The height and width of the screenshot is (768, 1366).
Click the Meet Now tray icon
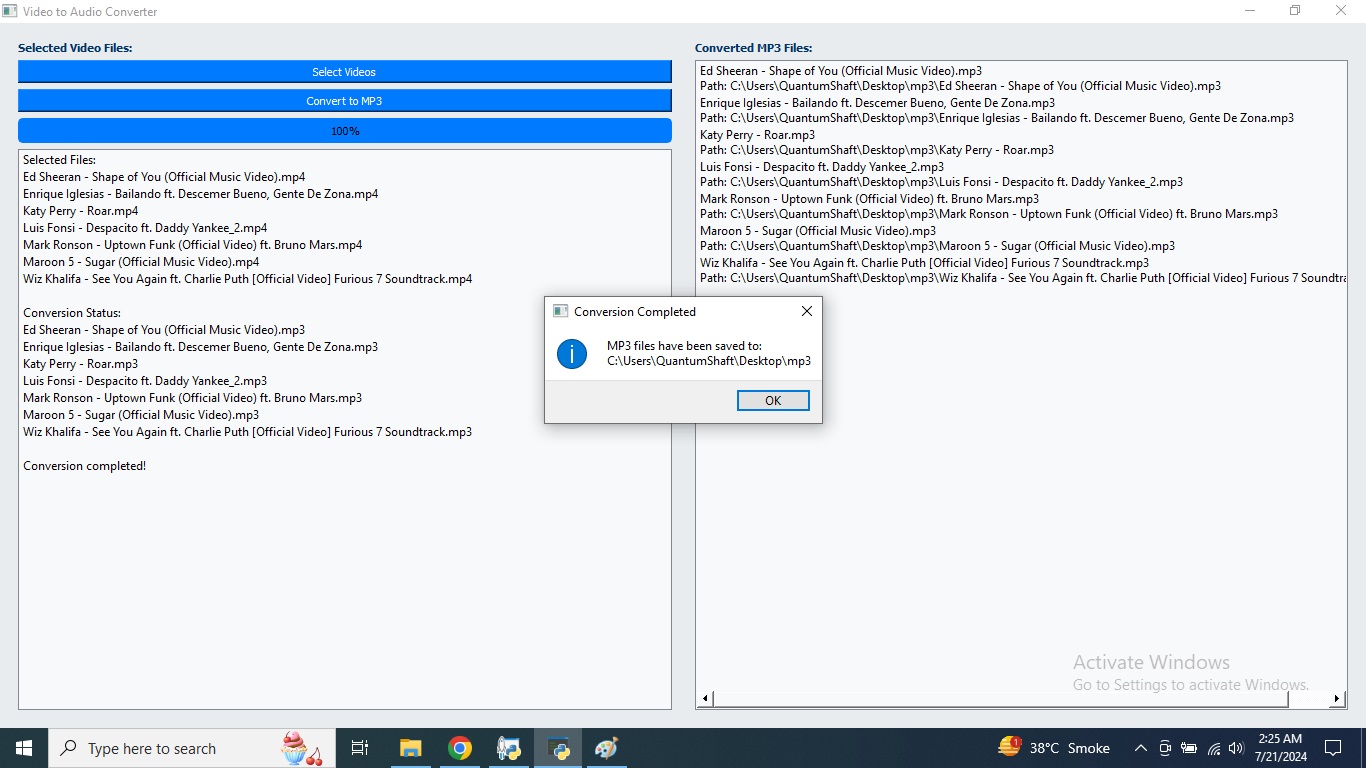point(1165,748)
